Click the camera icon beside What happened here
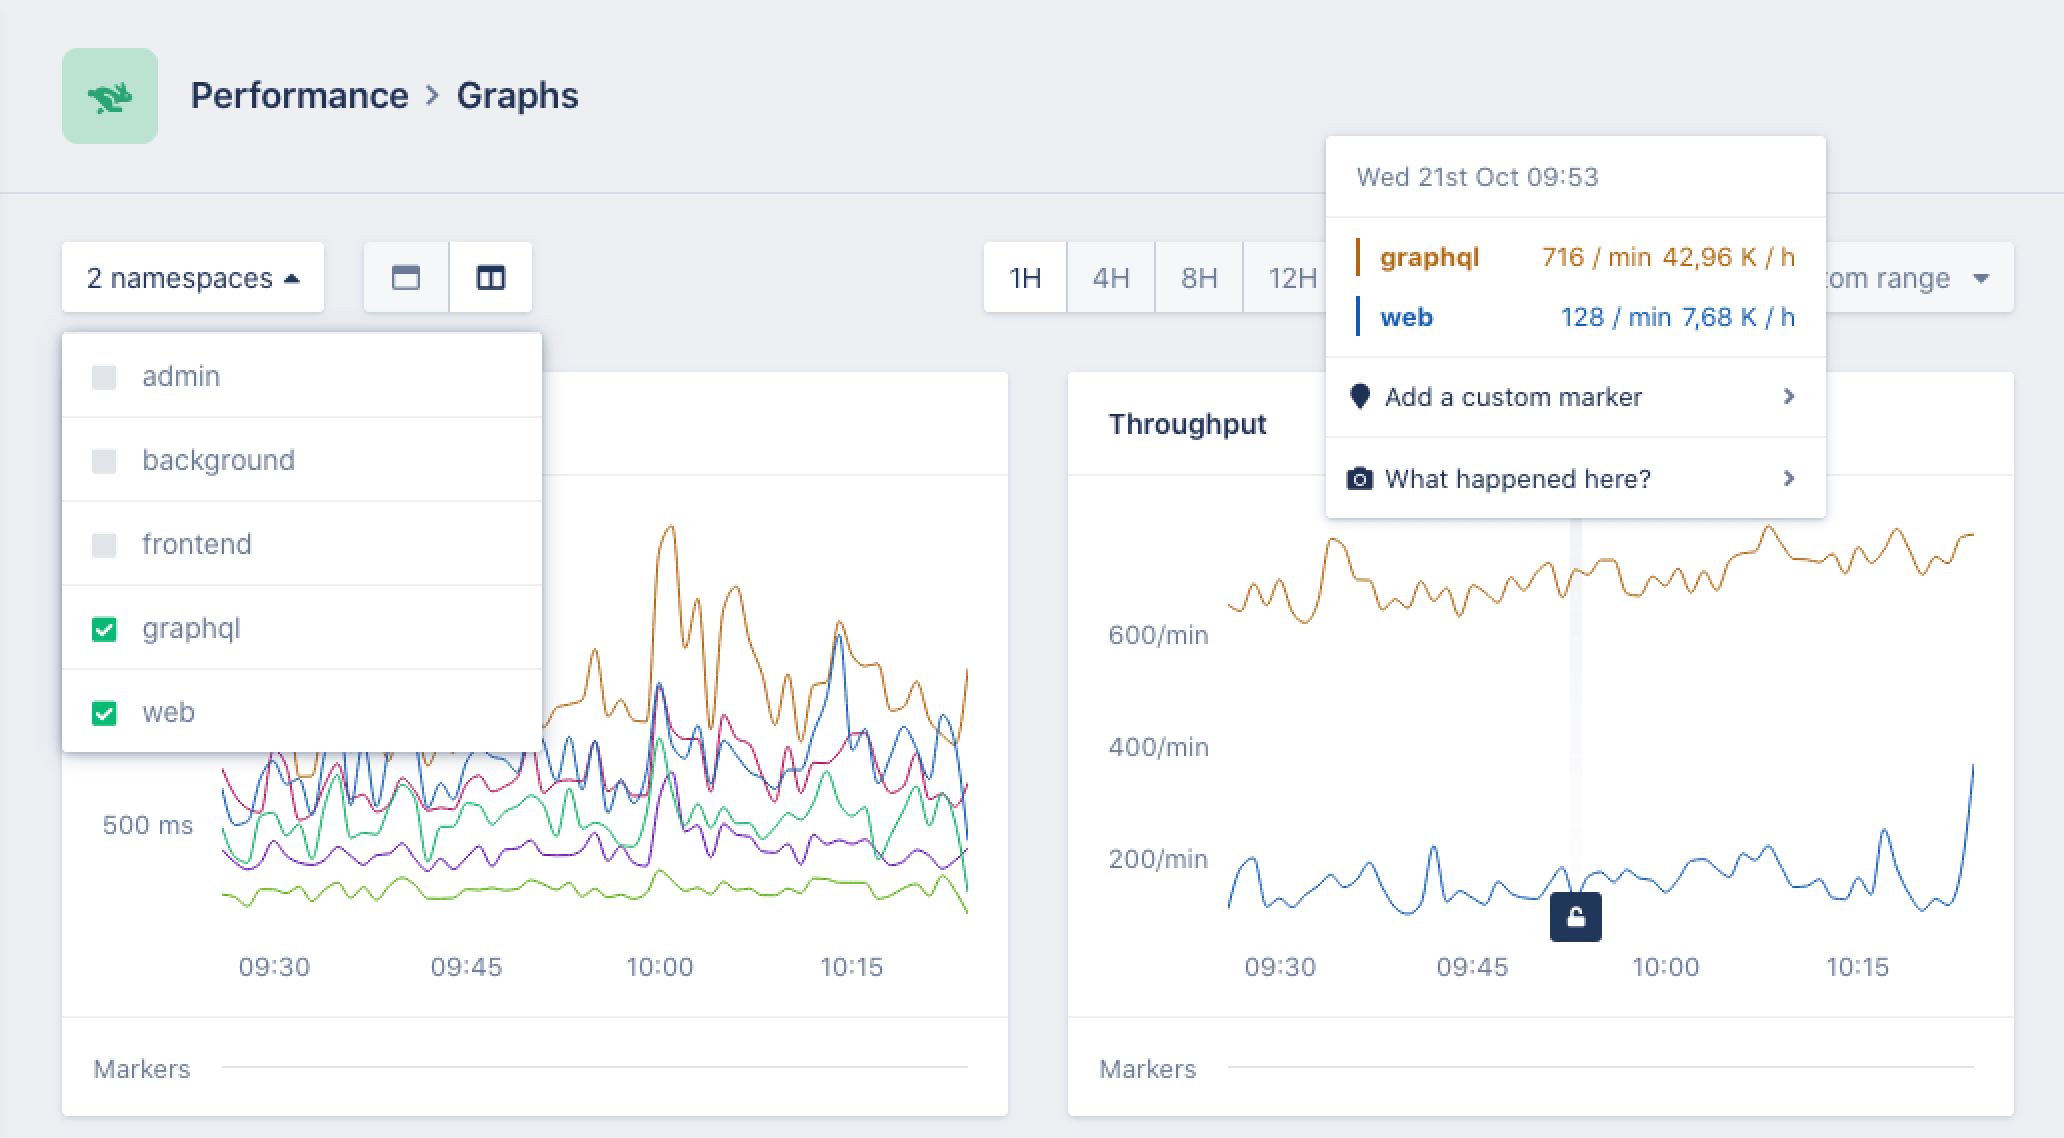2064x1138 pixels. click(x=1360, y=479)
